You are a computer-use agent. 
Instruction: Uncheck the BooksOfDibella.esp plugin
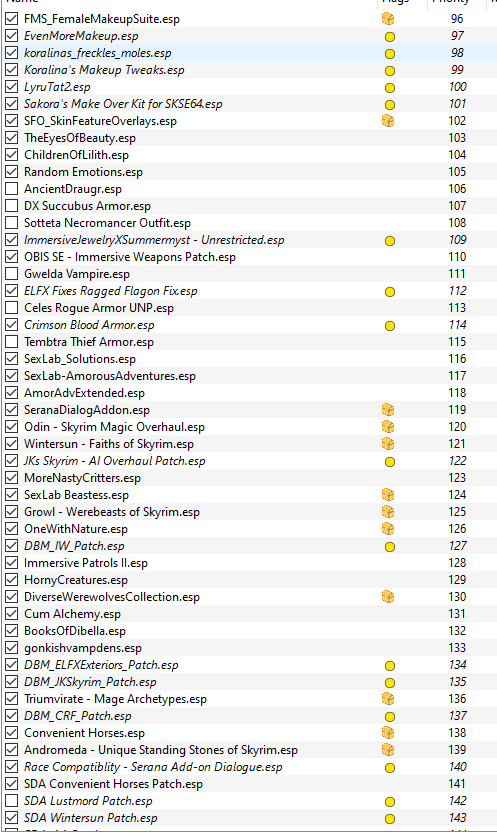coord(11,631)
